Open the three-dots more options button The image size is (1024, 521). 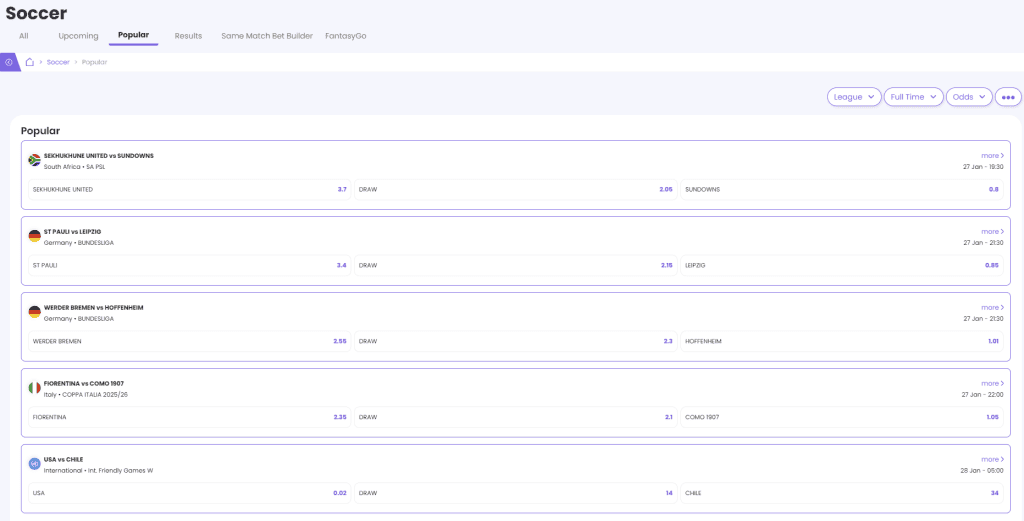(x=1008, y=97)
